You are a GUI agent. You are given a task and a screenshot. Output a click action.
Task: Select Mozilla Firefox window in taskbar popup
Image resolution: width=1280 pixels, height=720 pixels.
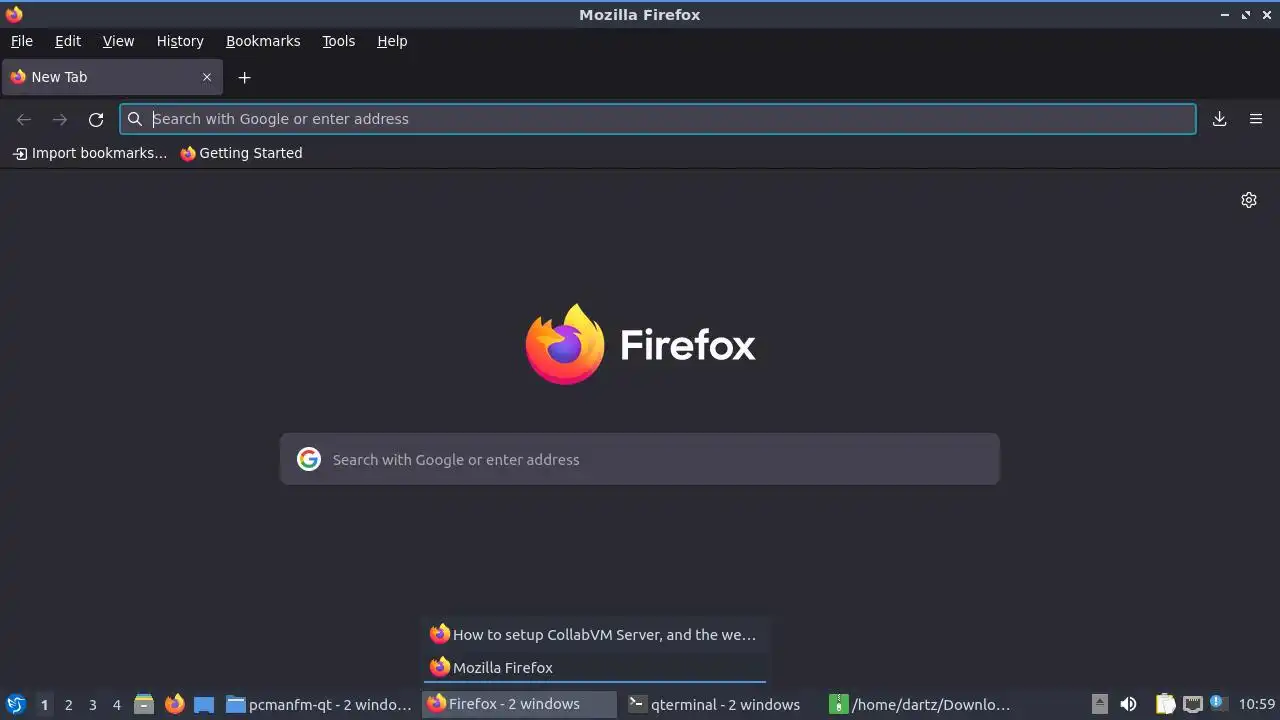[x=595, y=667]
